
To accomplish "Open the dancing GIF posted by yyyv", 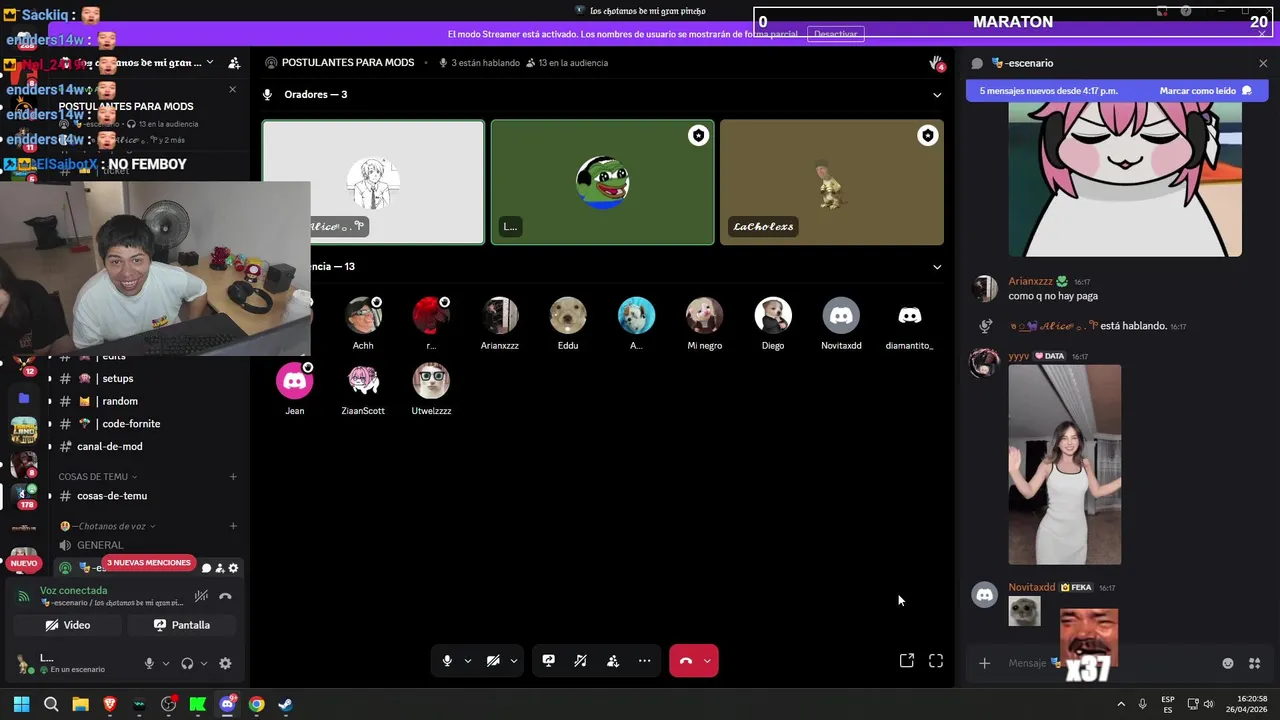I will coord(1065,465).
